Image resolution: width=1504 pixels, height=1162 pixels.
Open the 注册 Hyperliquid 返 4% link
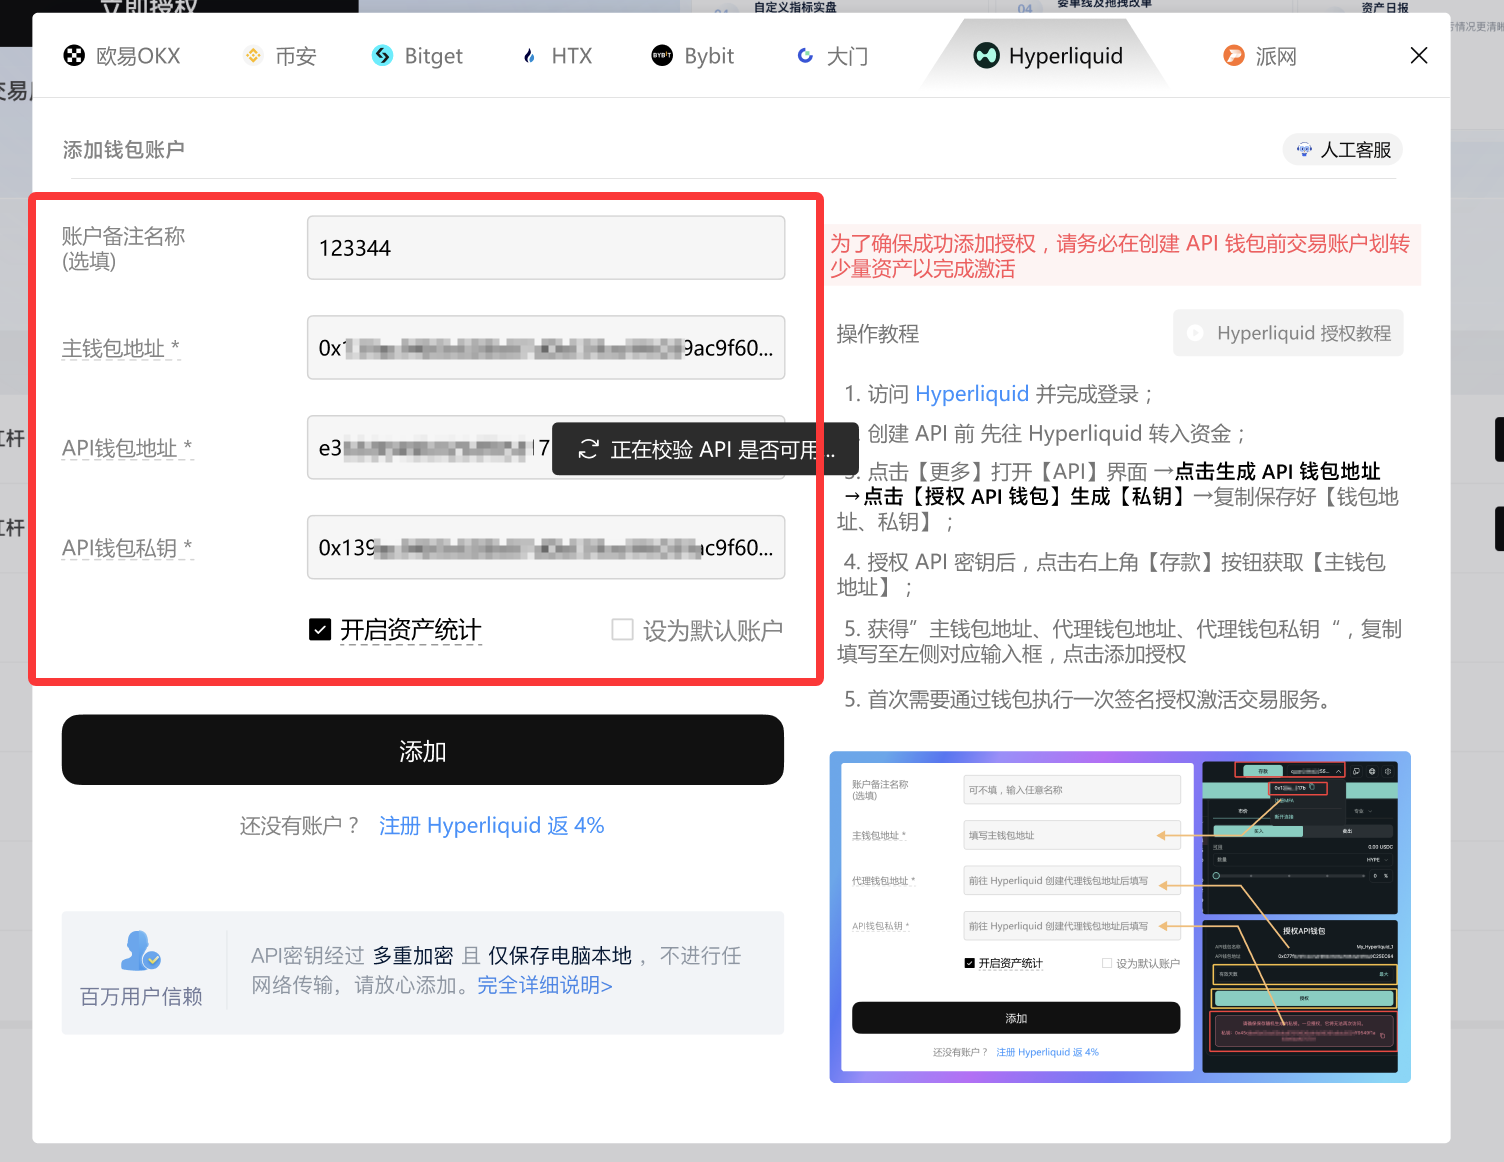pos(491,826)
